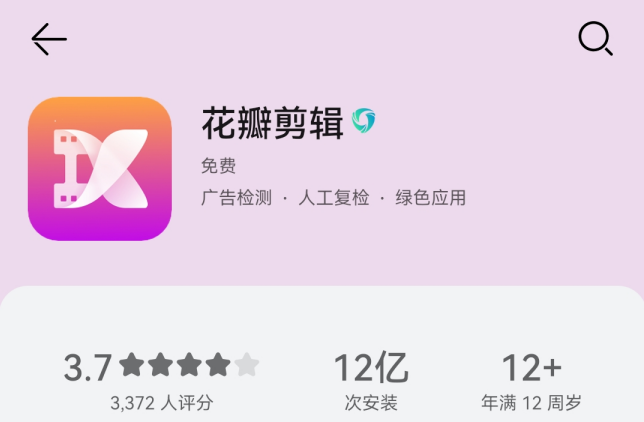
Task: Tap the 免费 price label
Action: (218, 166)
